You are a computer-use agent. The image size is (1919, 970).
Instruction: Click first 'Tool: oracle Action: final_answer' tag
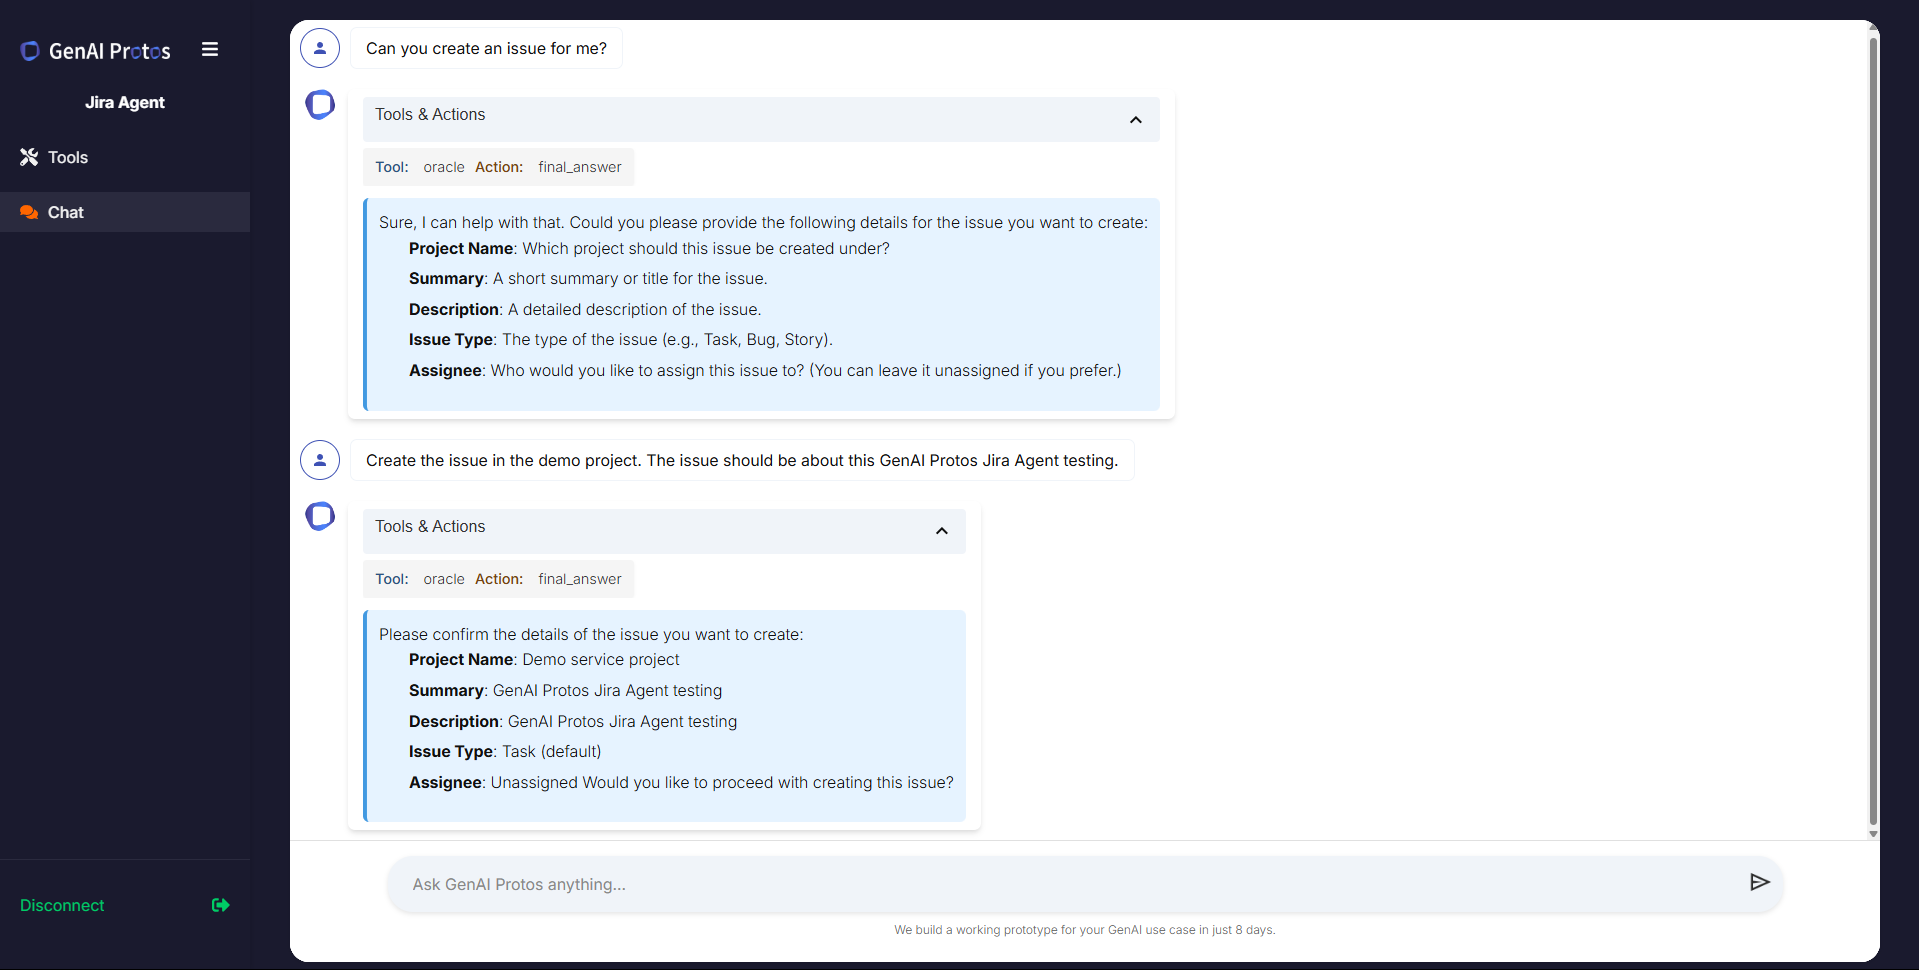(498, 167)
